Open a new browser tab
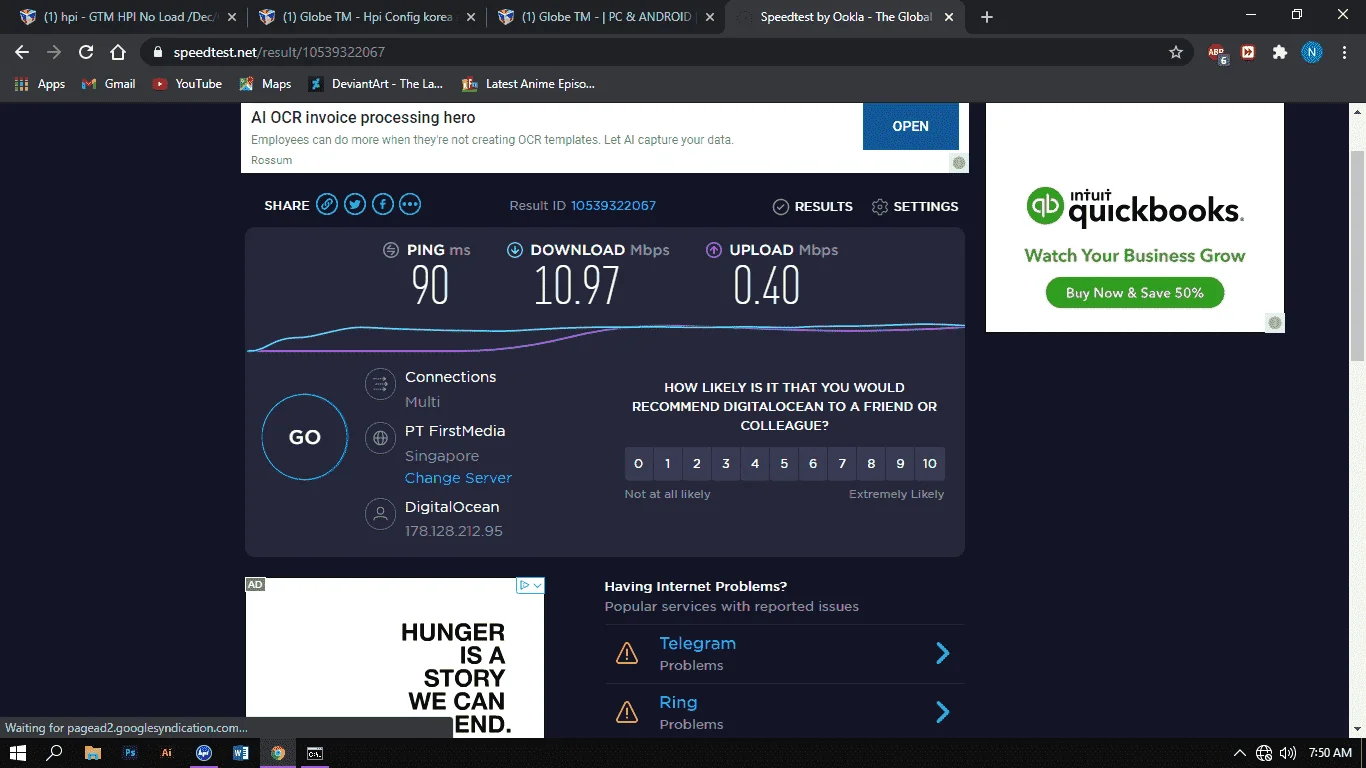Screen dimensions: 1366x768 [987, 17]
